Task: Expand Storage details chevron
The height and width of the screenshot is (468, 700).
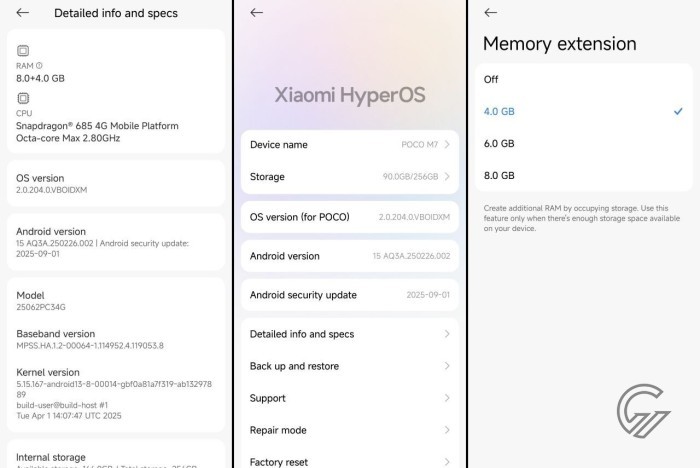Action: tap(447, 177)
